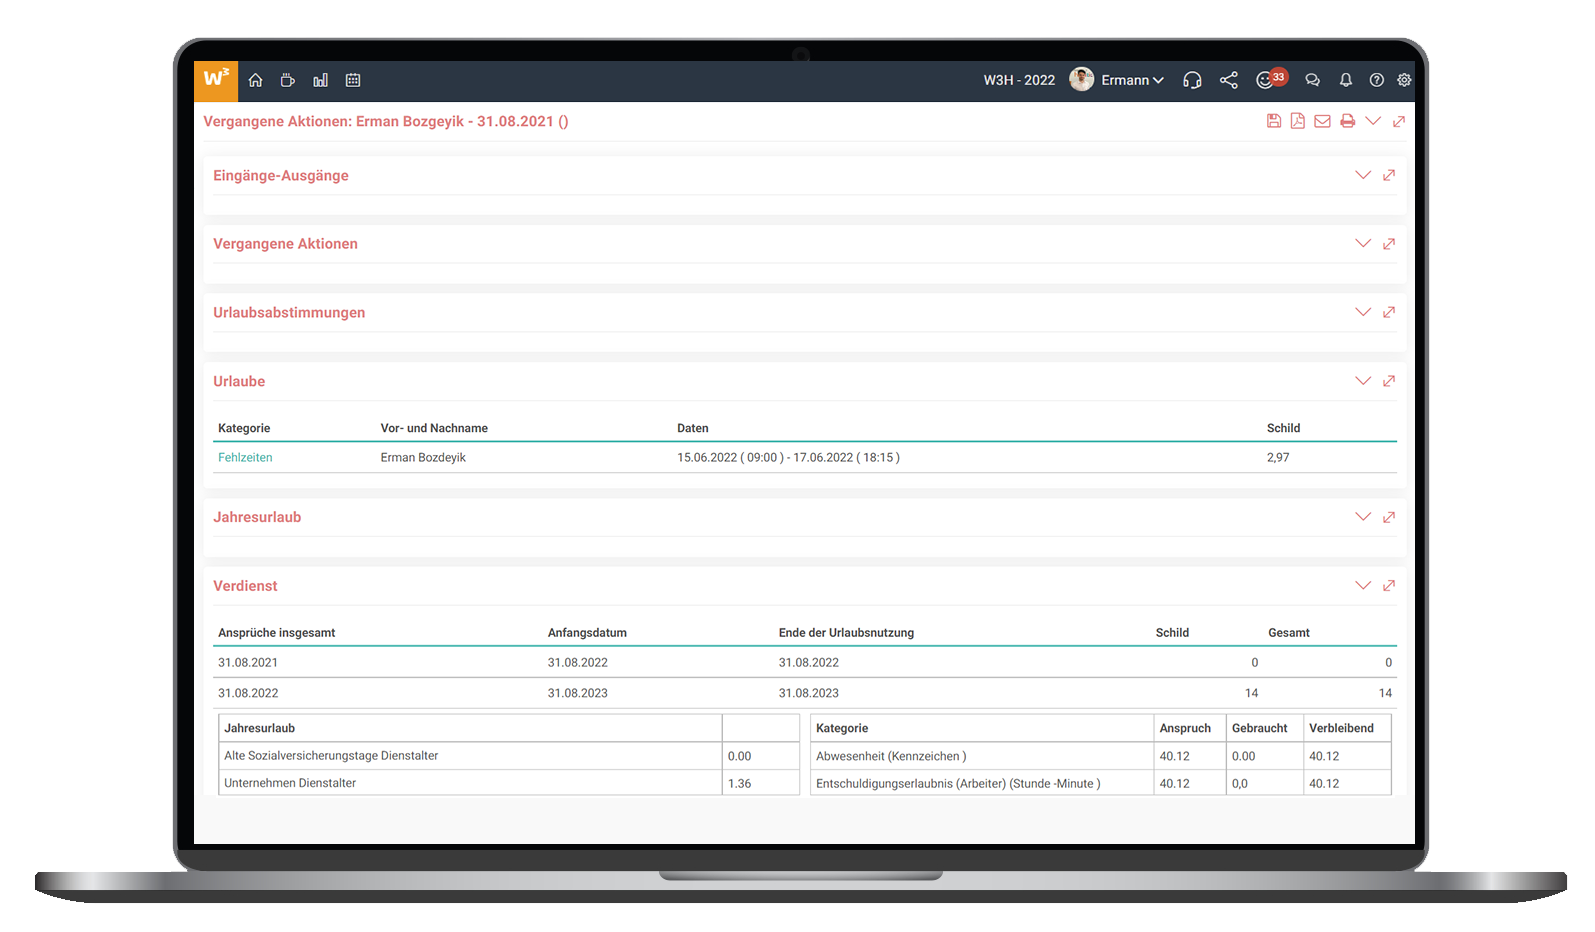Click the Urlaubsabstimmungen heading
Viewport: 1595px width, 932px height.
(x=289, y=313)
